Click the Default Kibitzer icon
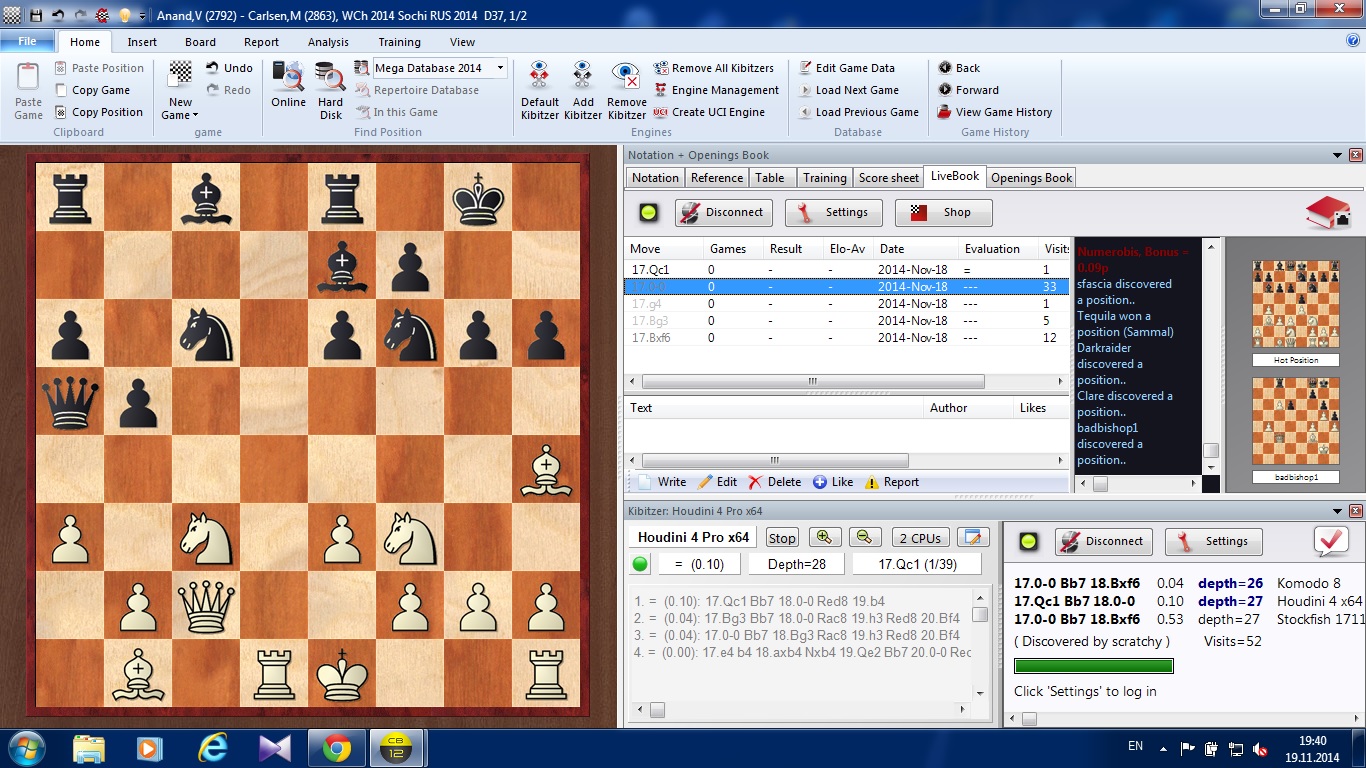The width and height of the screenshot is (1366, 768). click(x=539, y=77)
